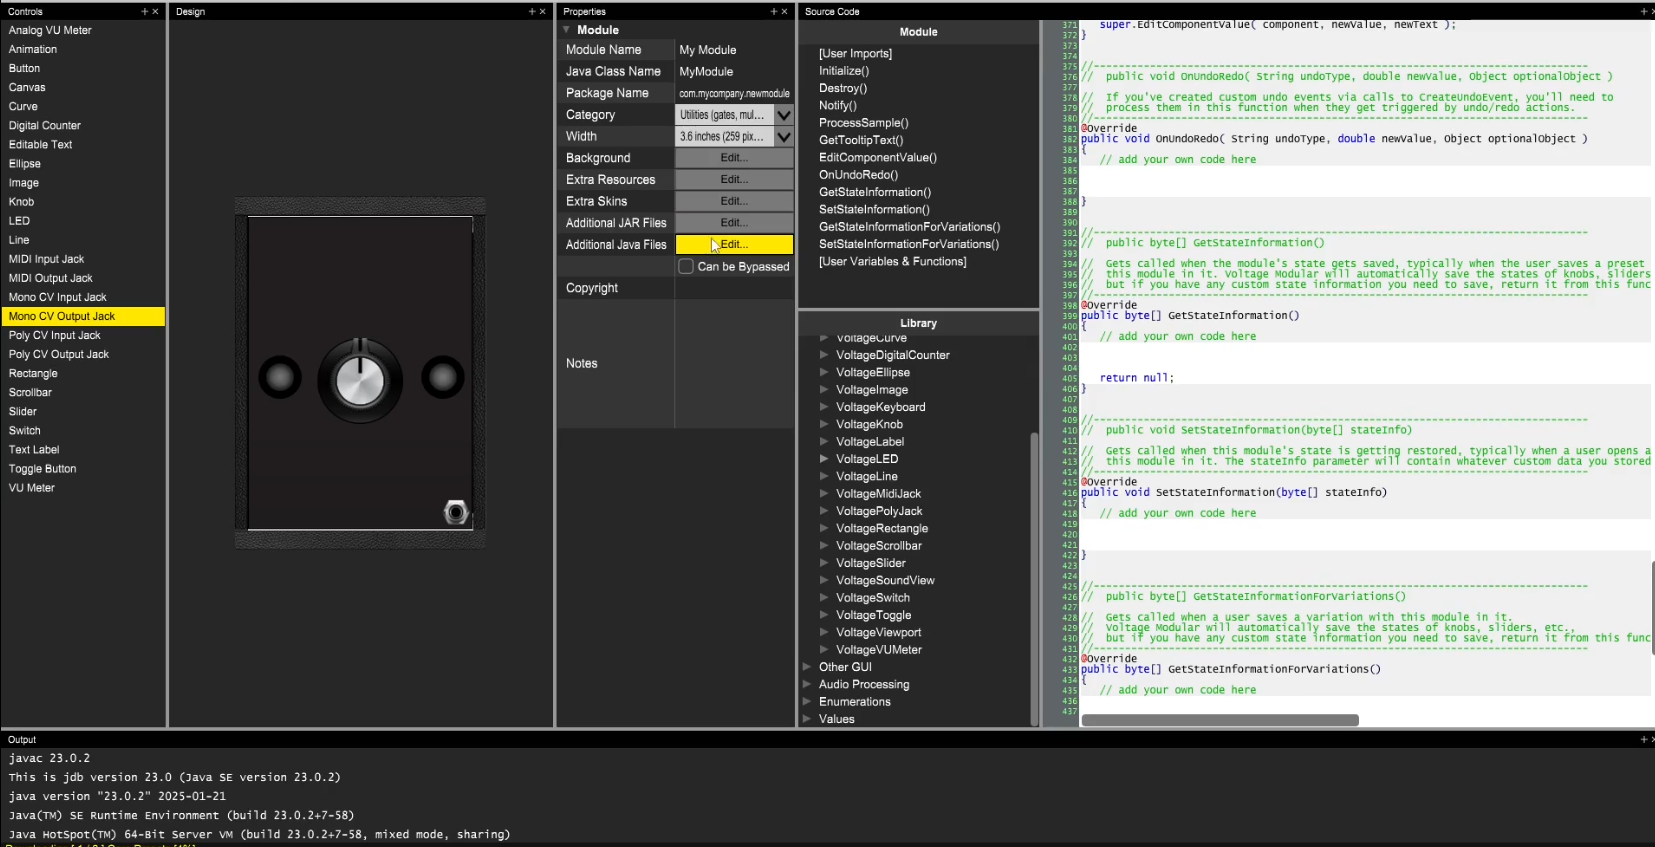Close the Controls panel with its X icon

[155, 12]
